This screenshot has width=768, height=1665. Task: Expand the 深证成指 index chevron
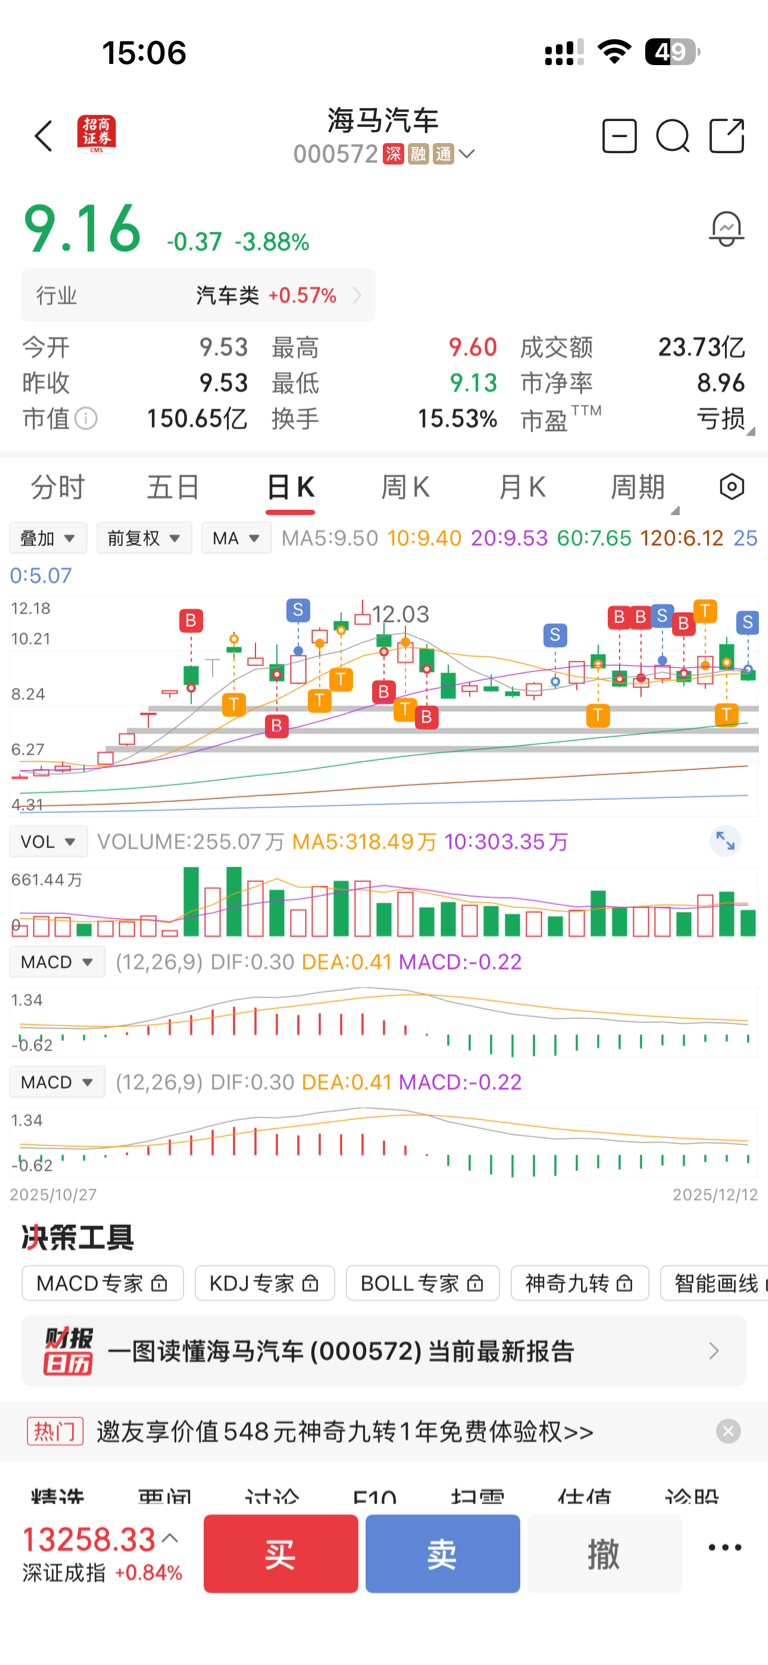pyautogui.click(x=170, y=1539)
